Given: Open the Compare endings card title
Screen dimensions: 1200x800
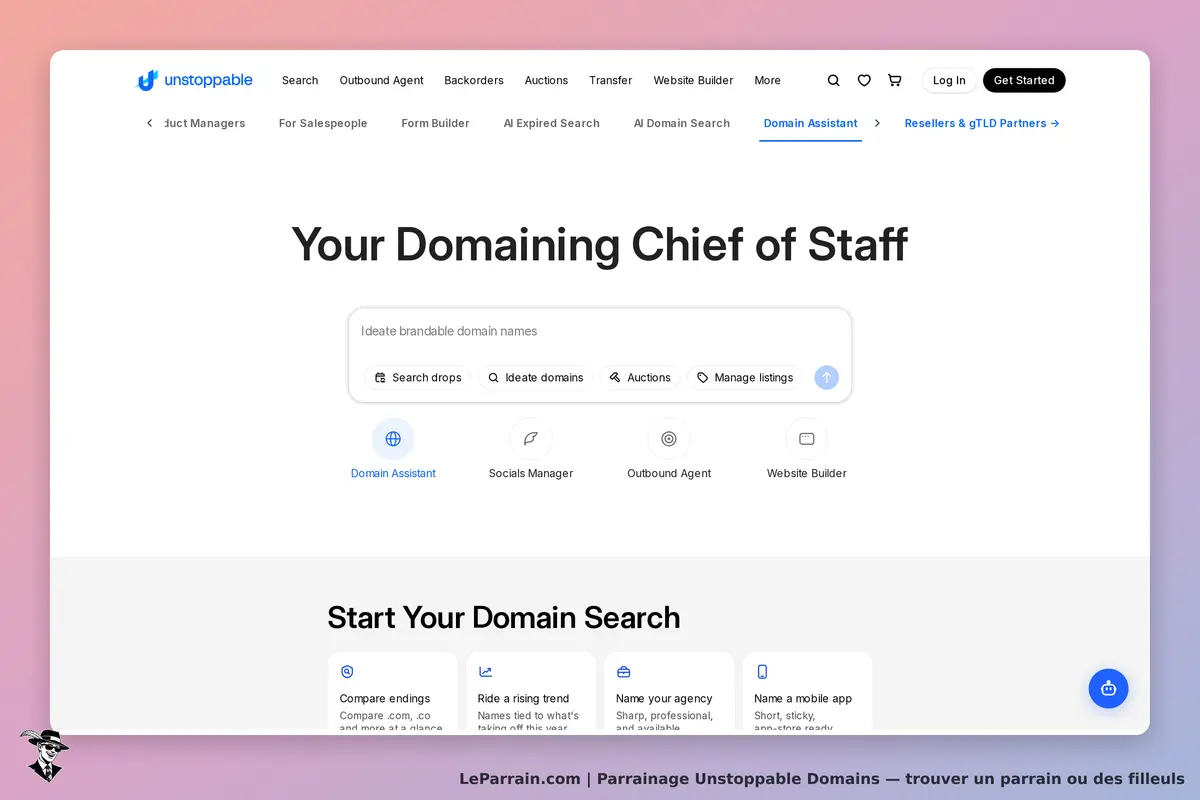Looking at the screenshot, I should click(x=385, y=698).
